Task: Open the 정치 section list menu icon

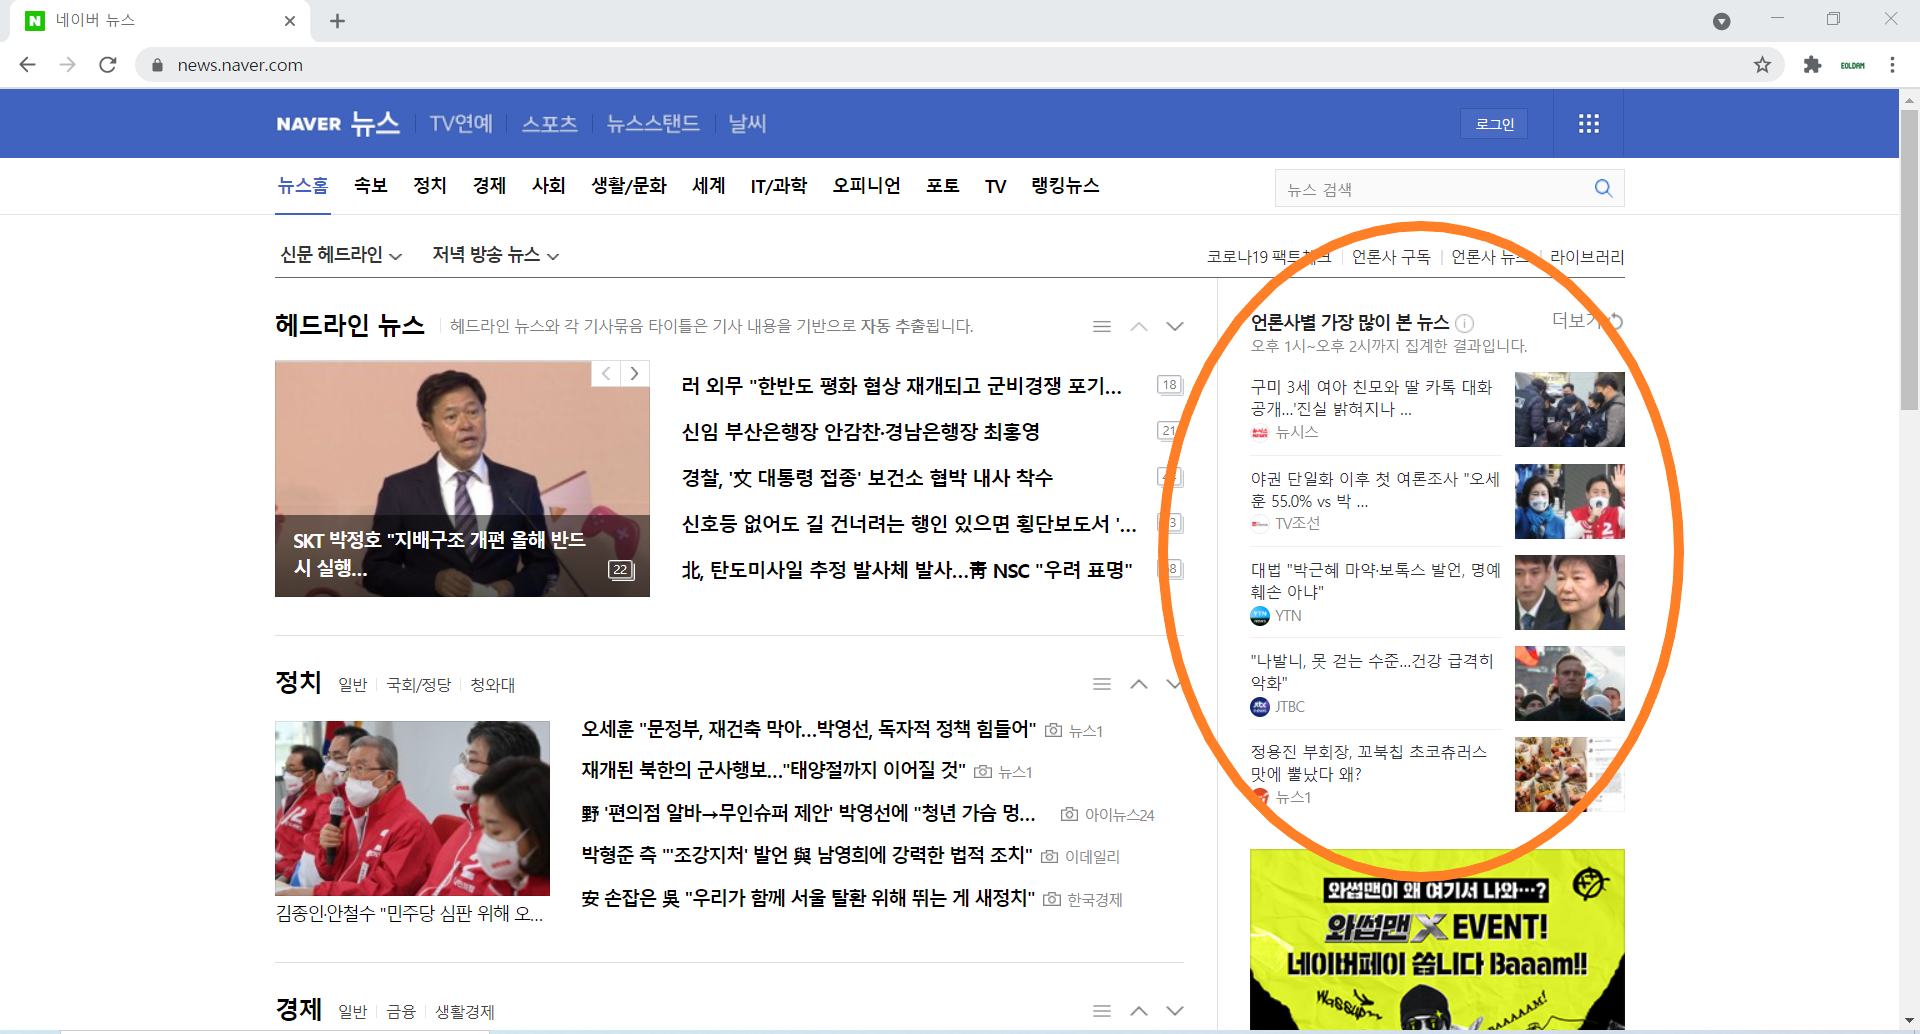Action: 1102,684
